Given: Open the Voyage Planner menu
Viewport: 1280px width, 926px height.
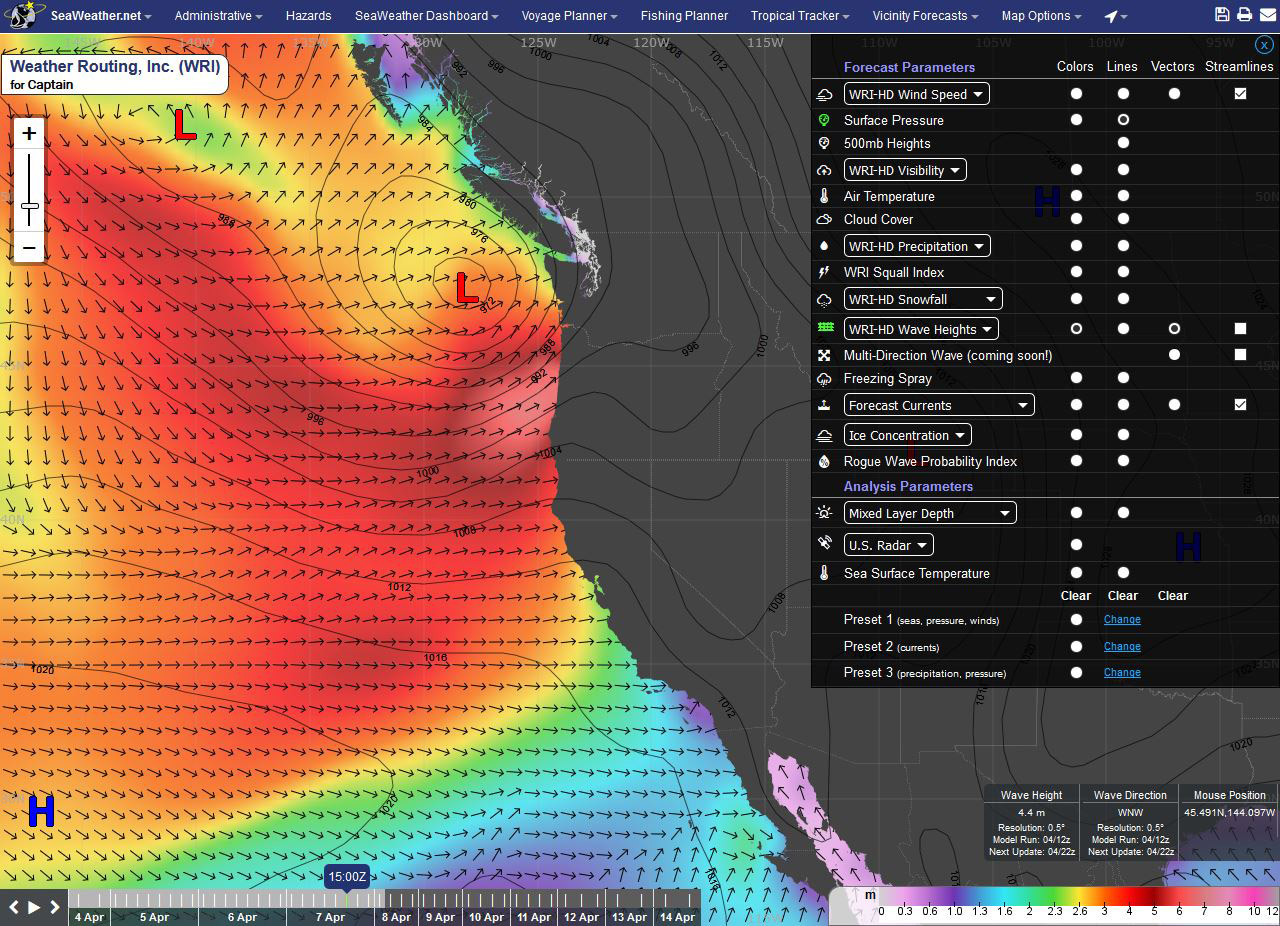Looking at the screenshot, I should (569, 16).
